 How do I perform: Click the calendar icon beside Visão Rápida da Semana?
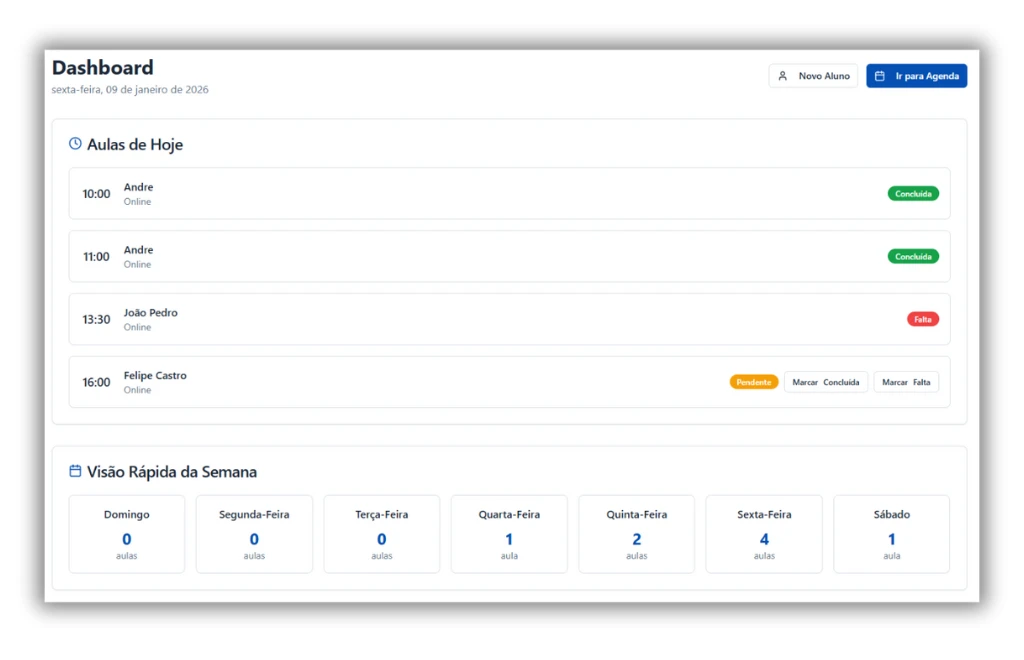(x=75, y=471)
